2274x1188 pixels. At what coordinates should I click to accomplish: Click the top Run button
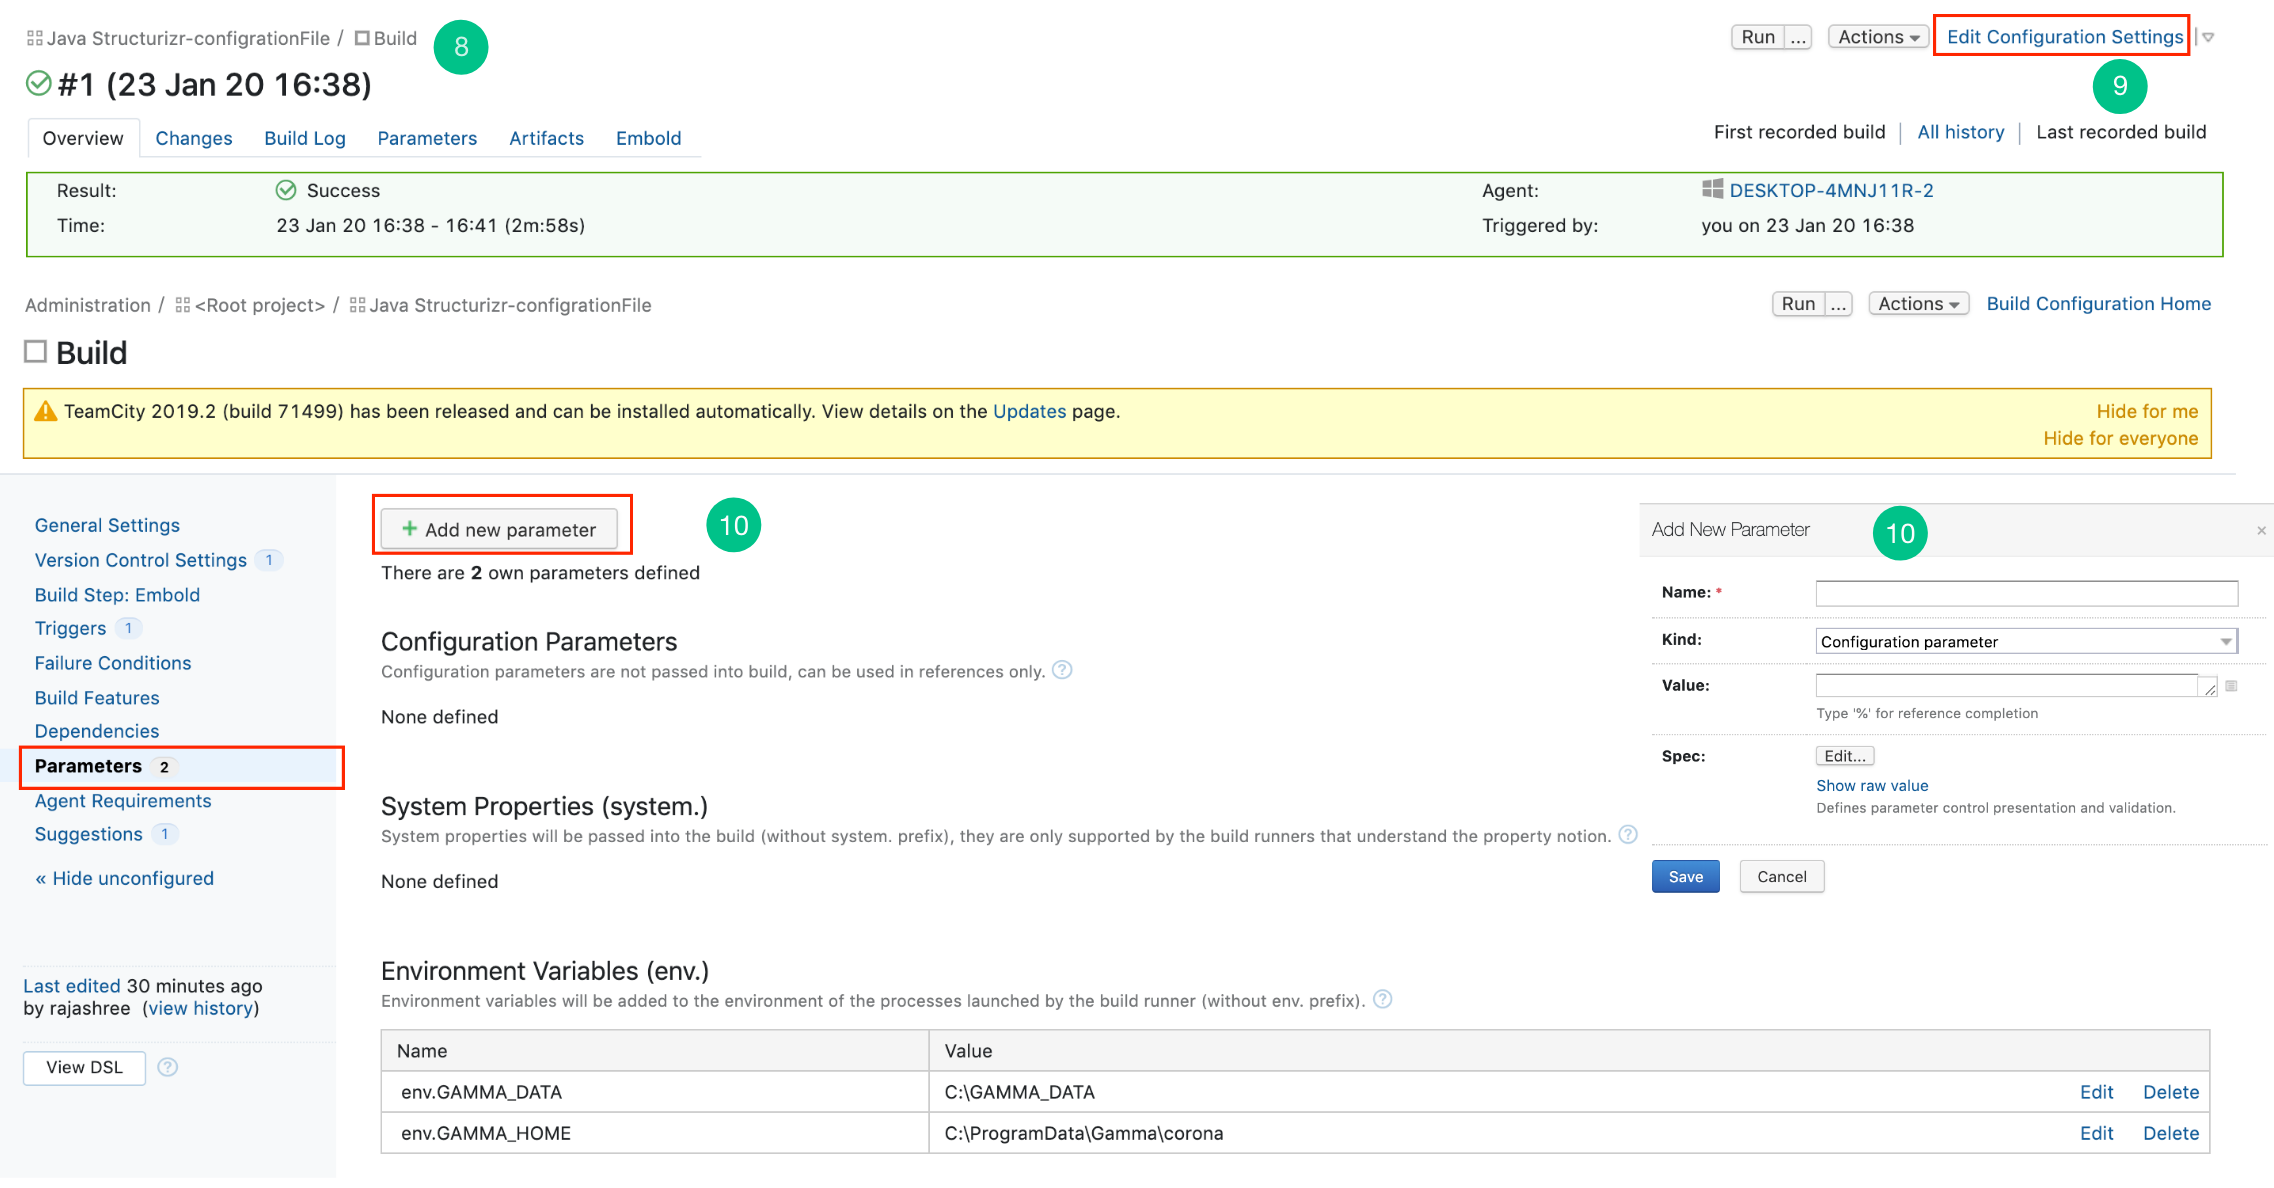(x=1758, y=37)
